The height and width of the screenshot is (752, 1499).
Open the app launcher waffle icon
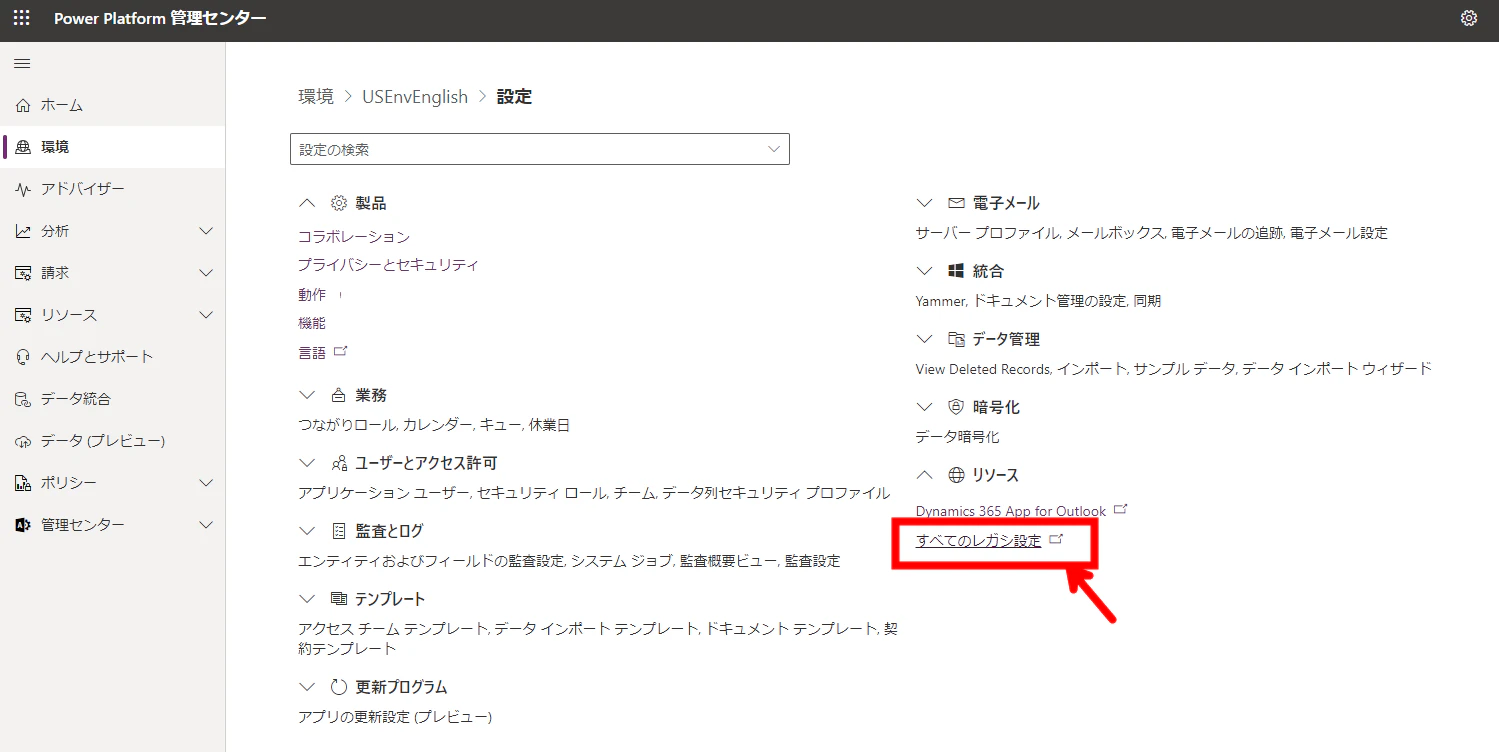pos(21,18)
